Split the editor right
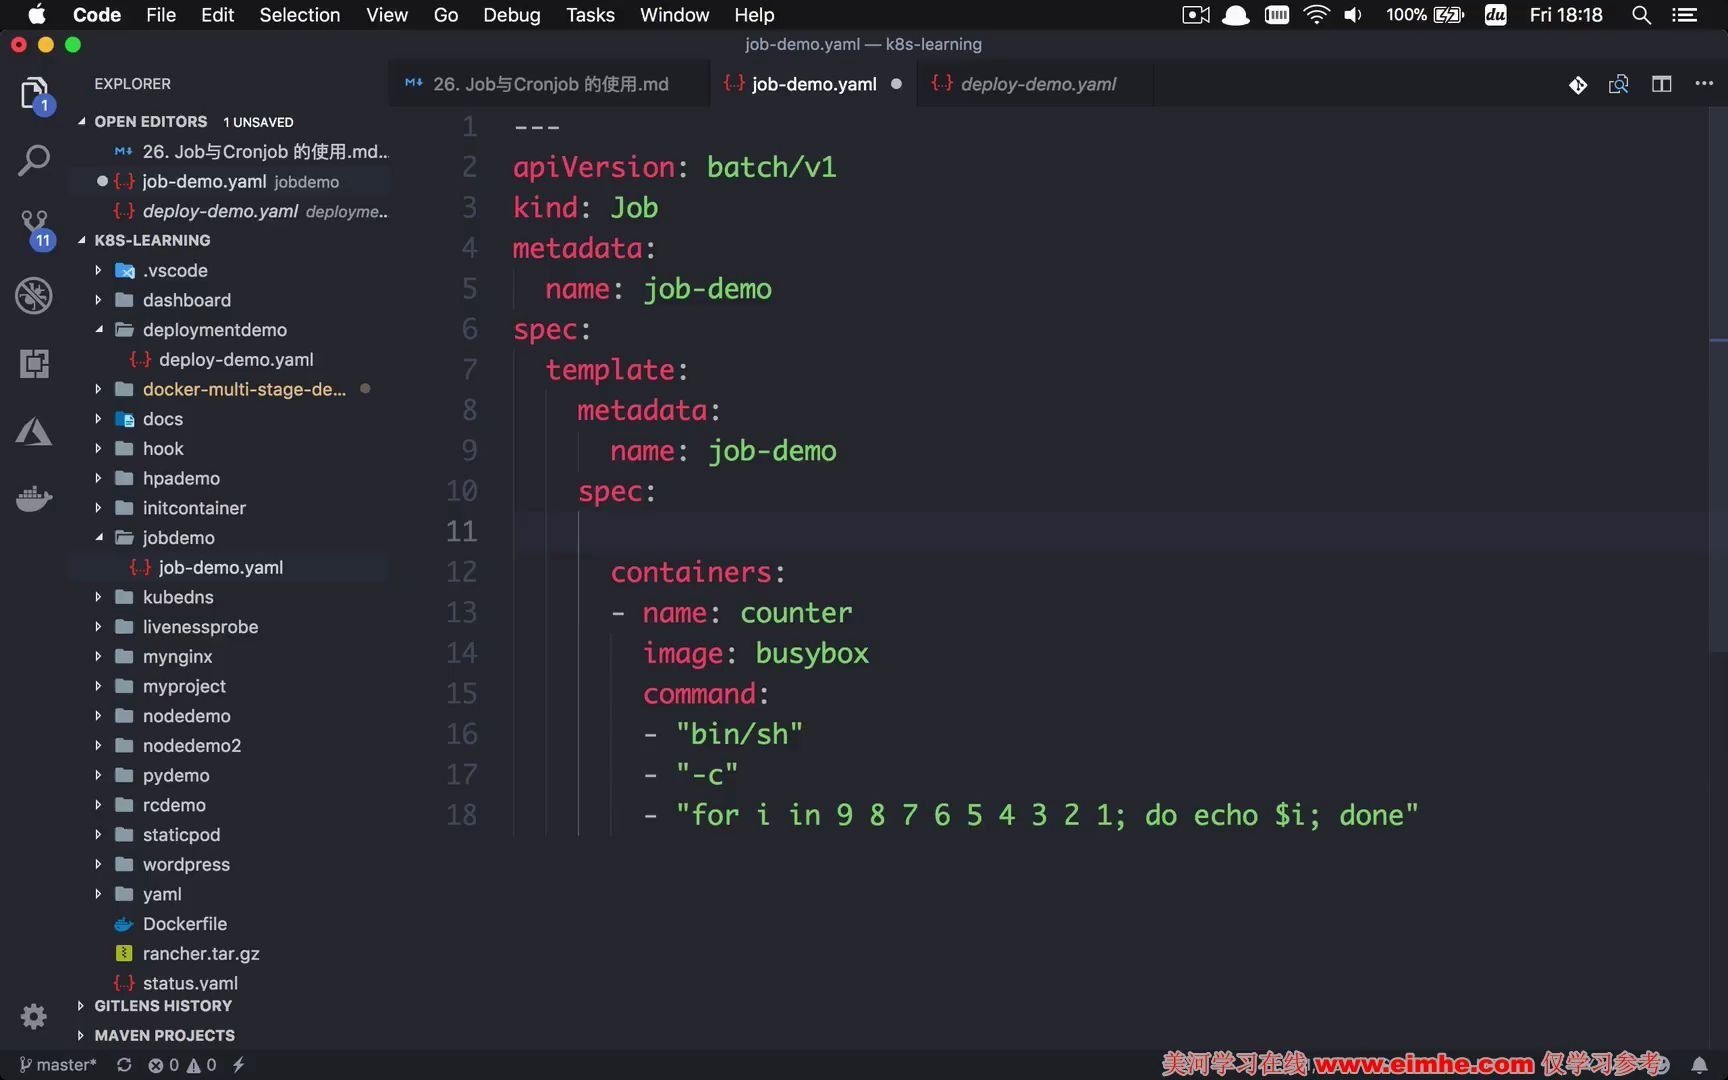Image resolution: width=1728 pixels, height=1080 pixels. pos(1662,85)
